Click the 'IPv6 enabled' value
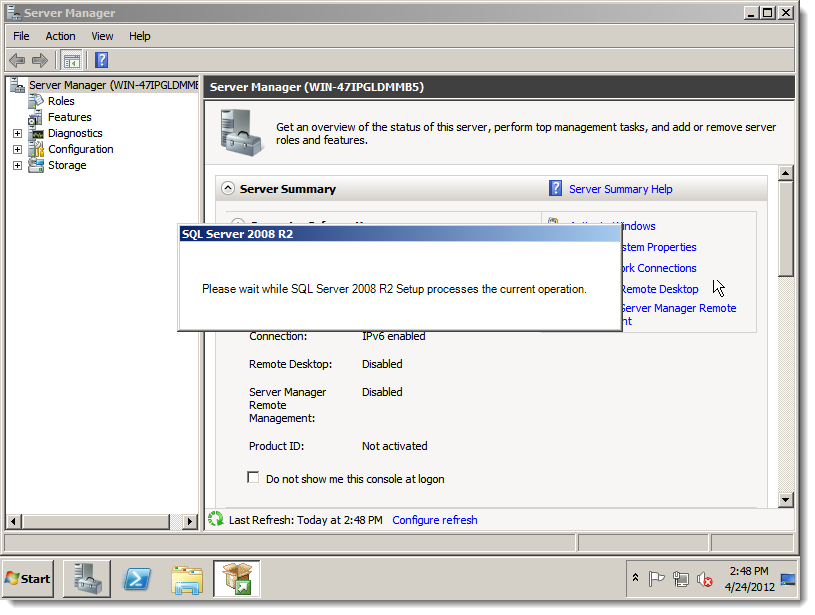Screen dimensions: 815x615 pyautogui.click(x=393, y=336)
